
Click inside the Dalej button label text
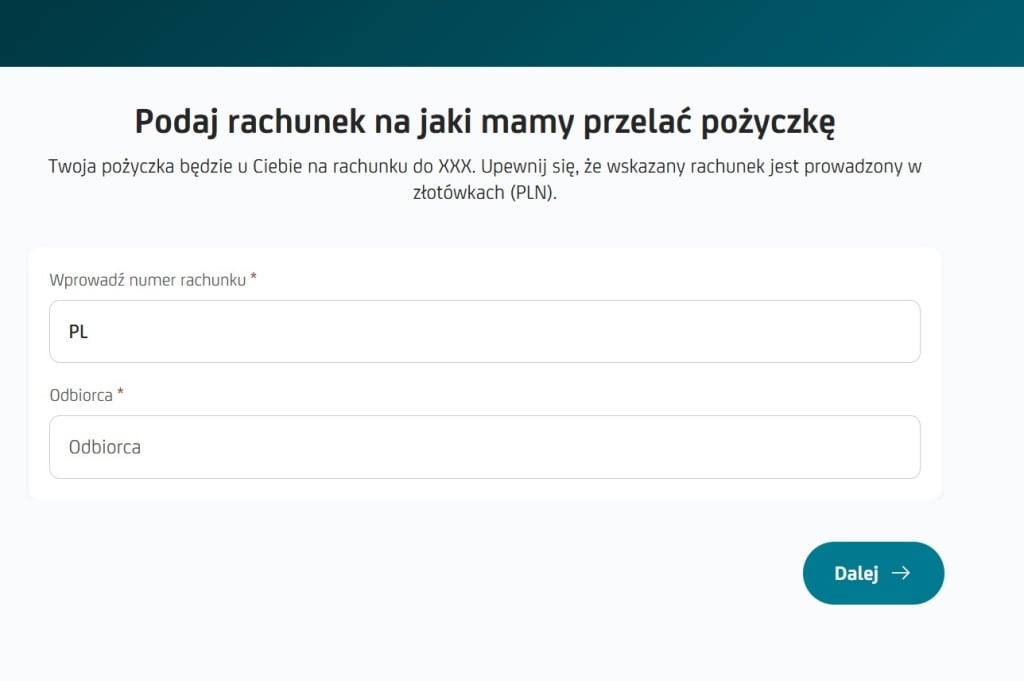tap(856, 572)
